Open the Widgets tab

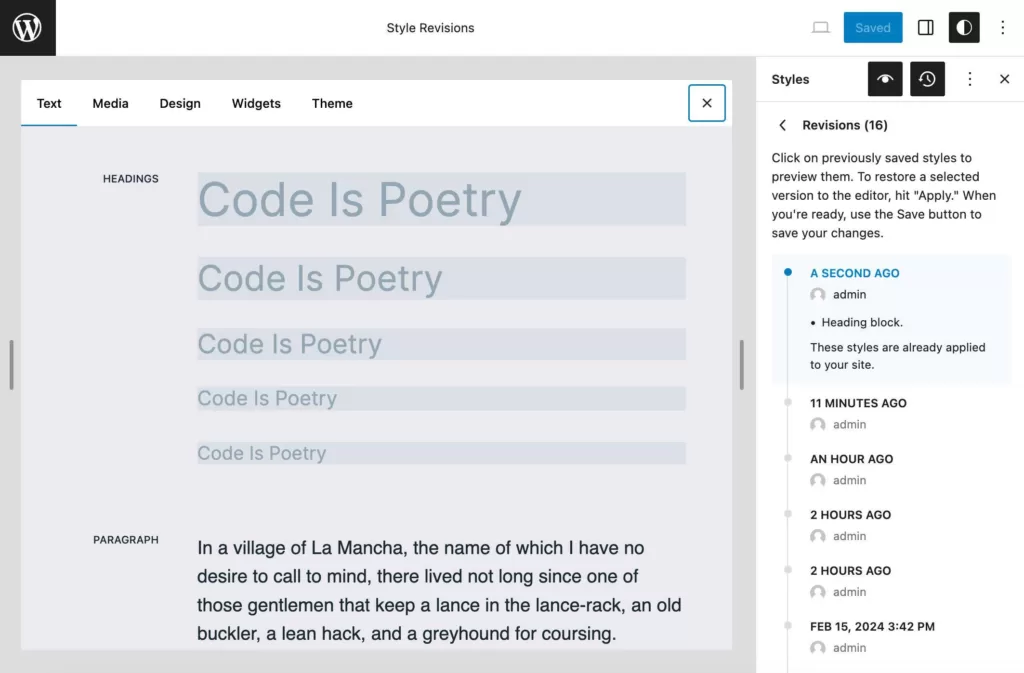coord(256,103)
